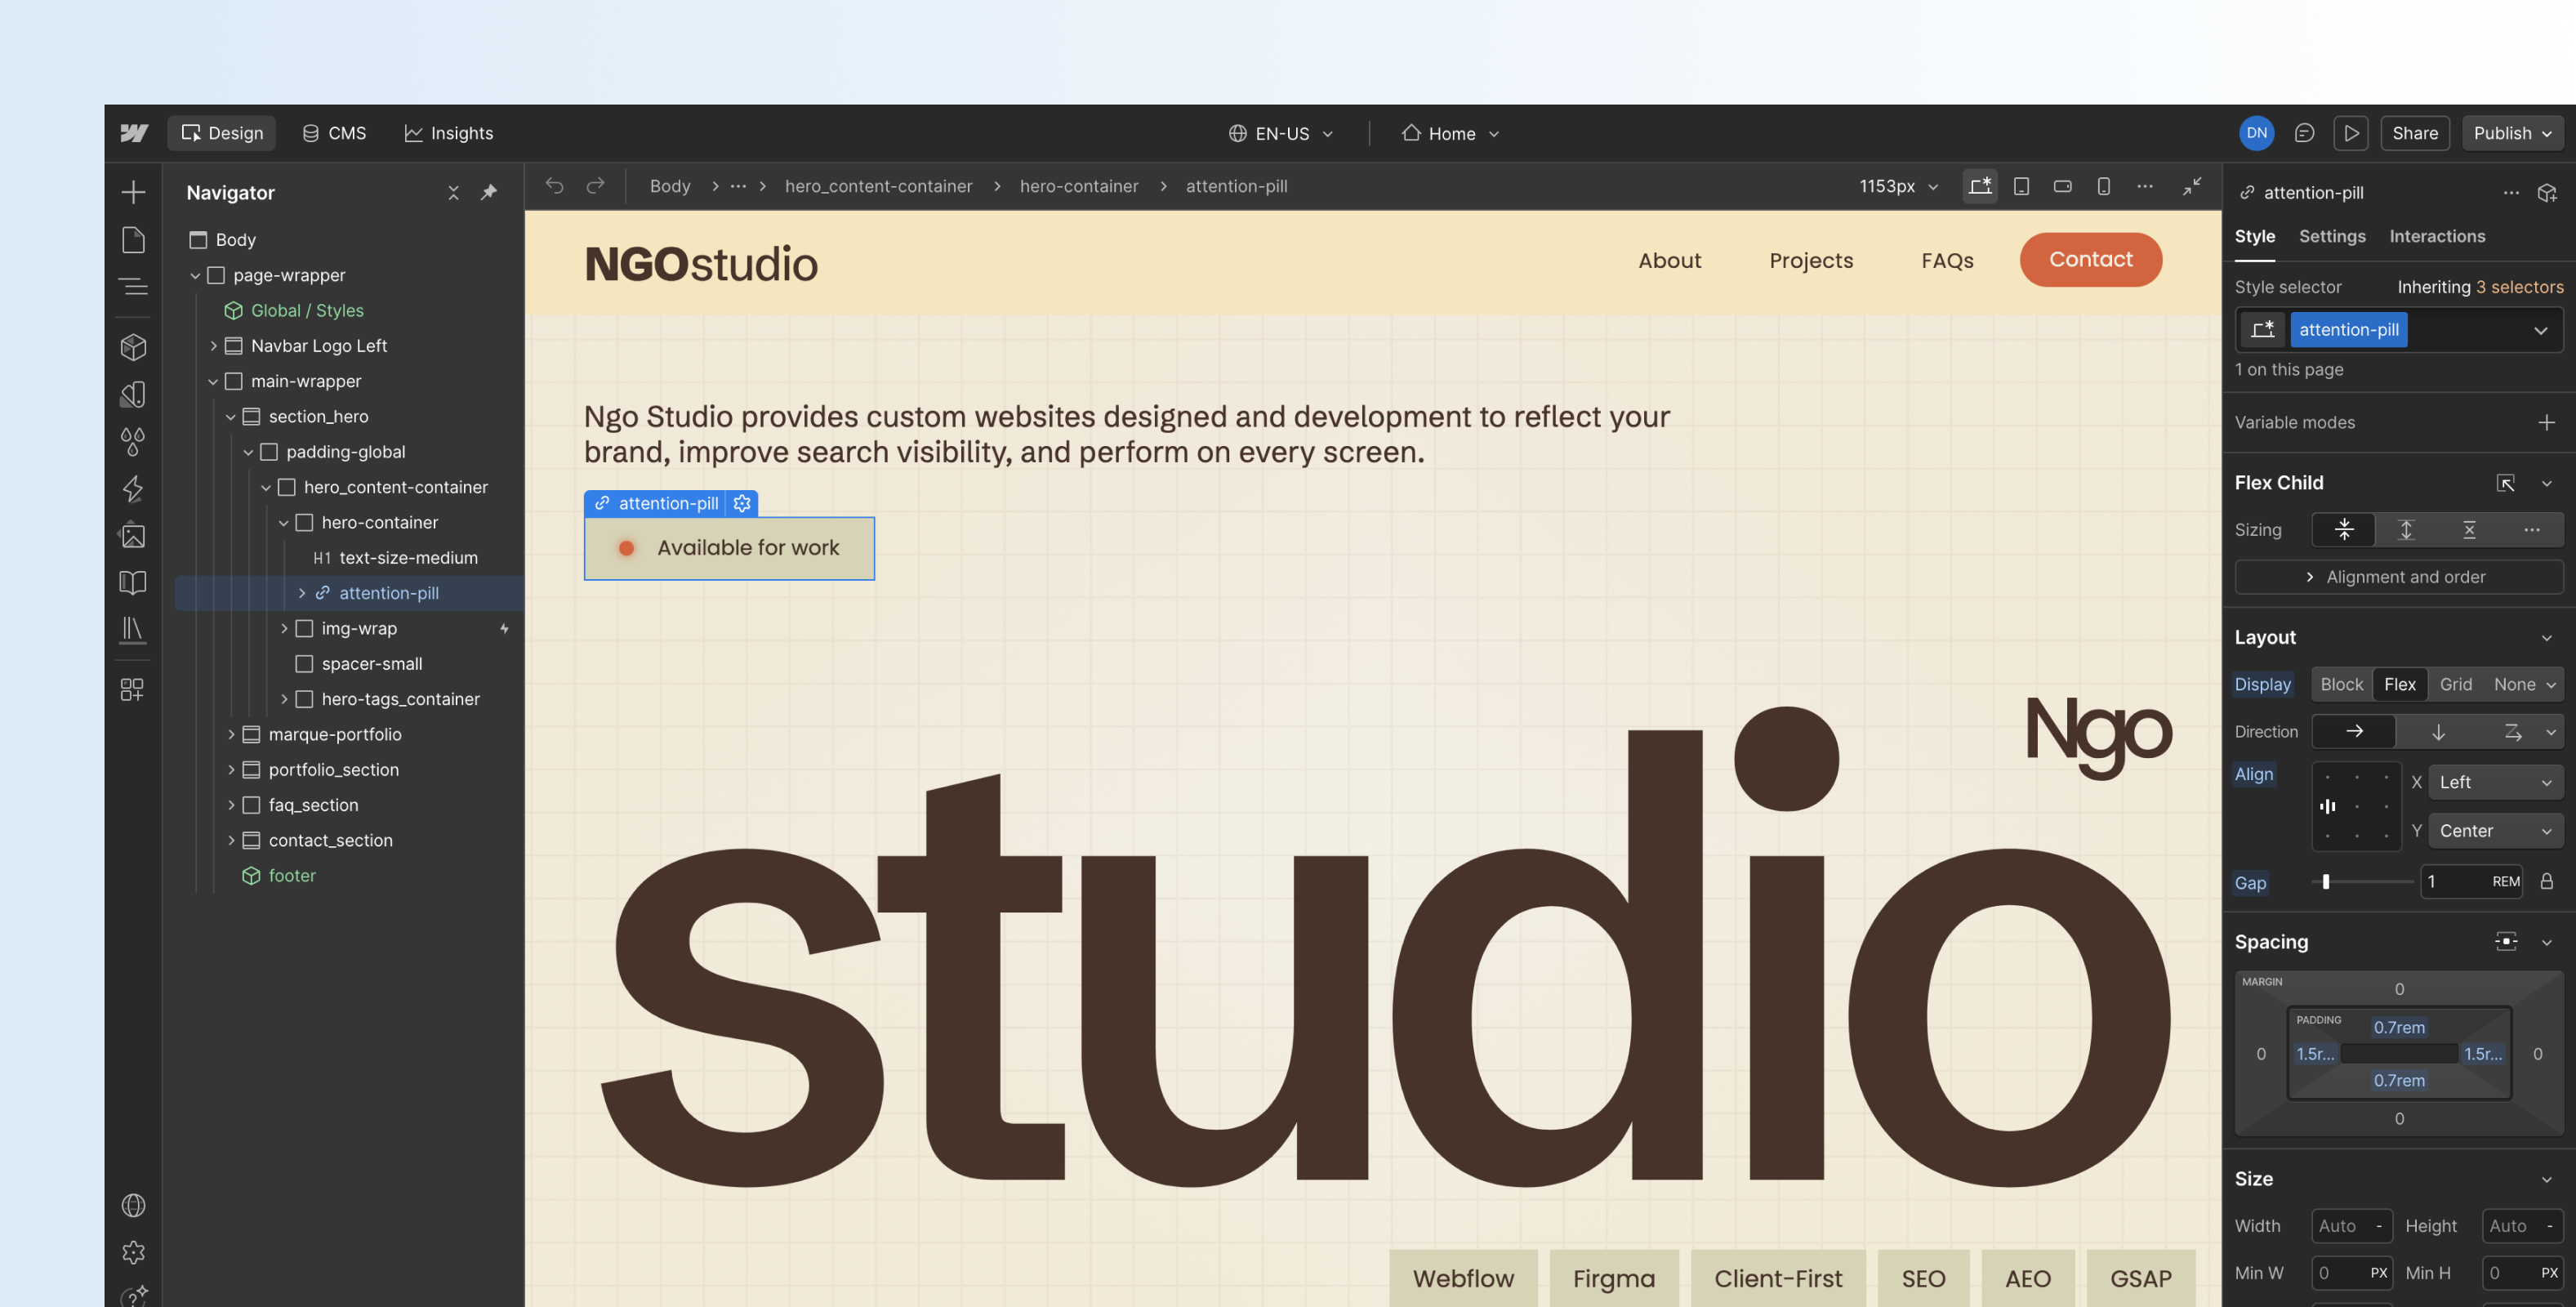Open the Interactions tab in right panel
The image size is (2576, 1307).
(x=2437, y=236)
